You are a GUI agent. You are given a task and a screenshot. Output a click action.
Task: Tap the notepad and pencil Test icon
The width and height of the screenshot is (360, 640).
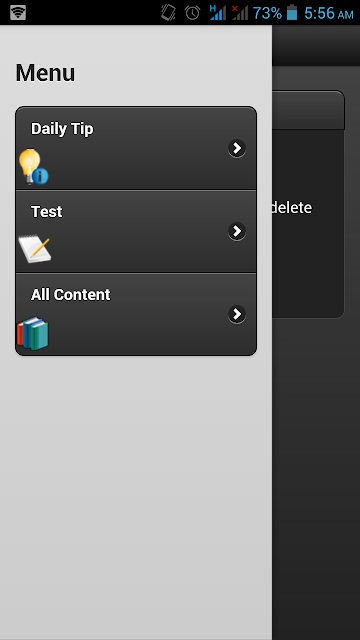[x=35, y=248]
